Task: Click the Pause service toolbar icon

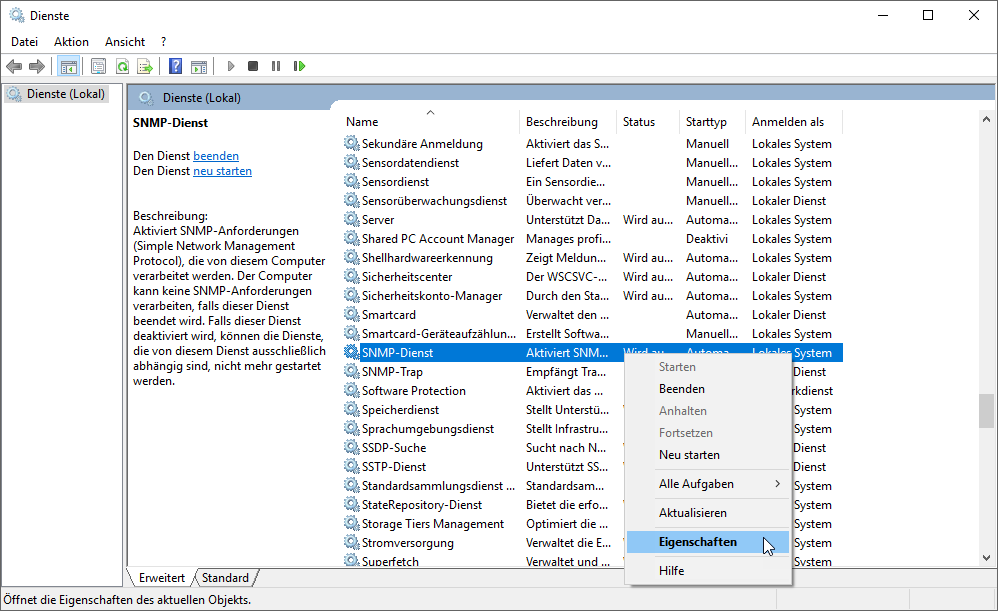Action: 276,66
